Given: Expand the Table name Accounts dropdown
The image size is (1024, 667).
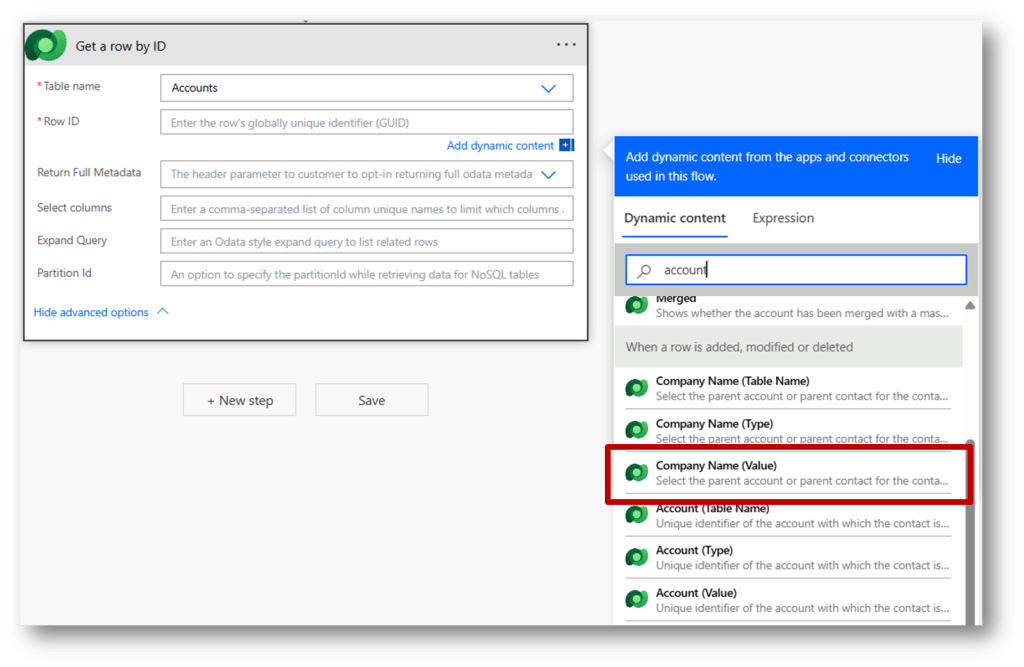Looking at the screenshot, I should pos(548,88).
